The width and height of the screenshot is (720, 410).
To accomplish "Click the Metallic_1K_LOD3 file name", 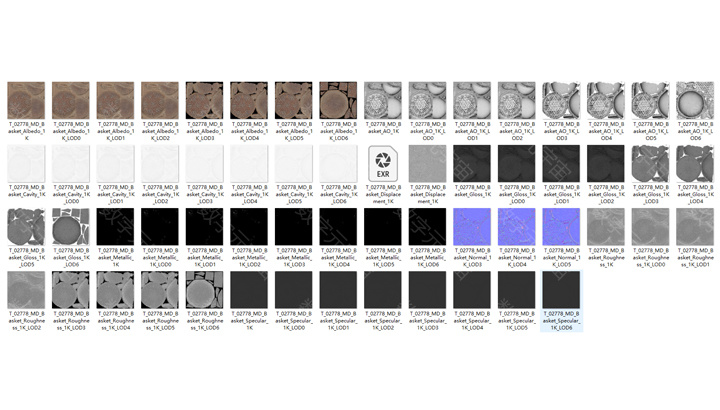I will coord(293,258).
